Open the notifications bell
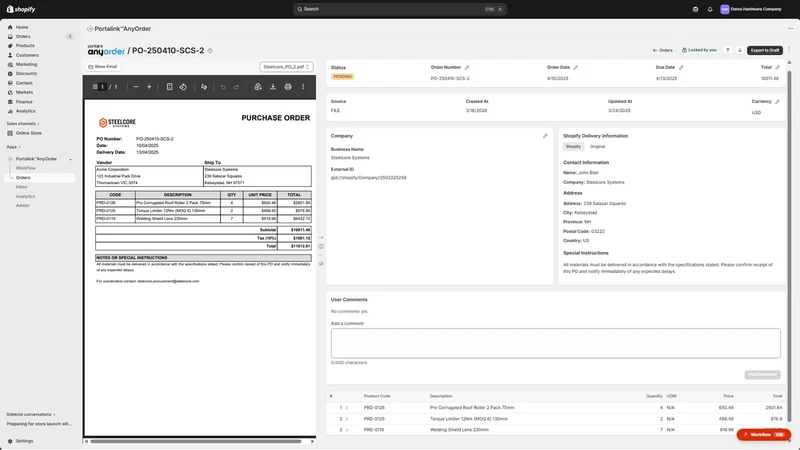Image resolution: width=800 pixels, height=450 pixels. (710, 9)
